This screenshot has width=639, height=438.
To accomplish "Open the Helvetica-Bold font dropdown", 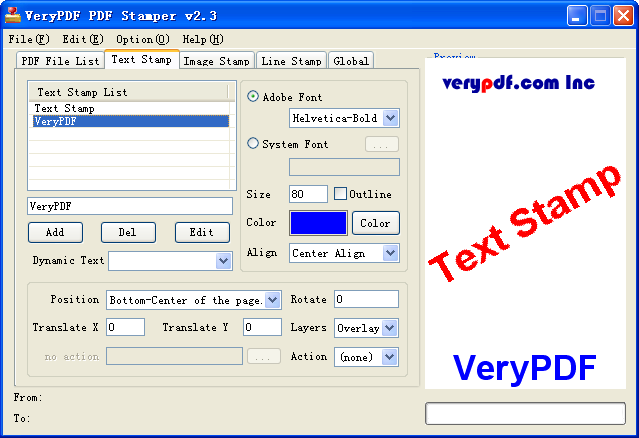I will coord(390,118).
